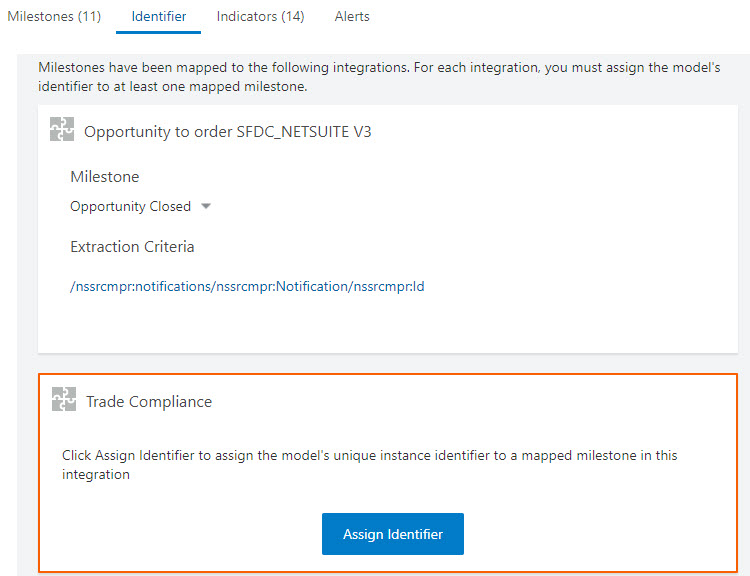The image size is (750, 576).
Task: Click the Opportunity to order SFDC_NETSUITE V3 title
Action: pos(228,132)
